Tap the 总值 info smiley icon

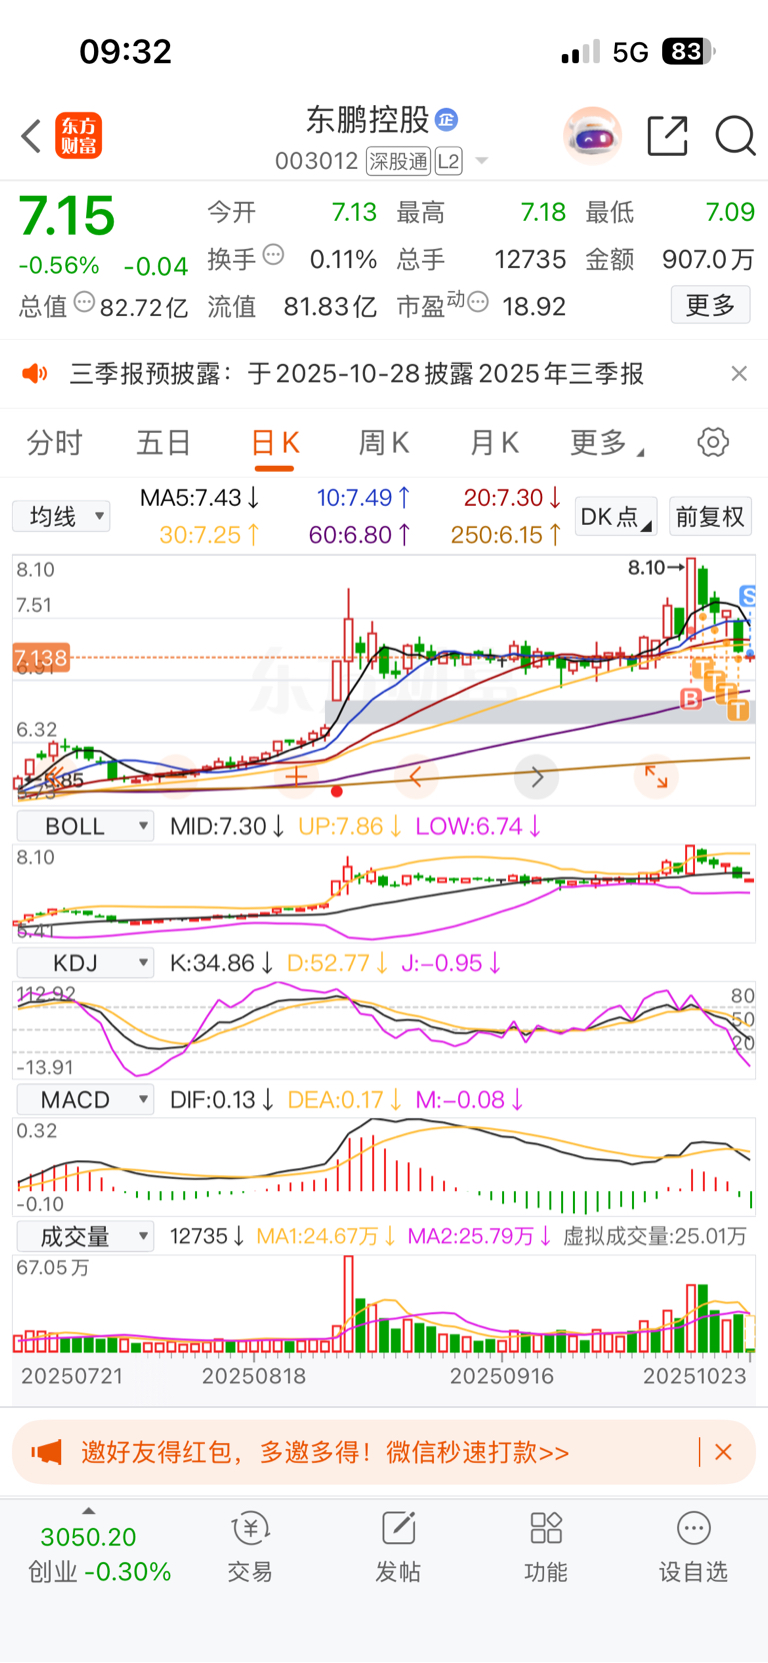coord(84,302)
